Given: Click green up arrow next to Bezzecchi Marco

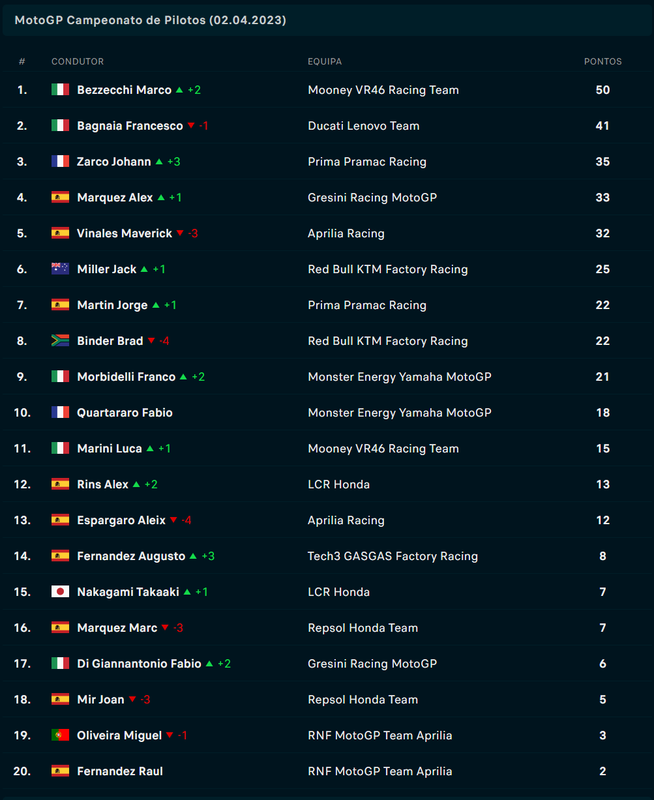Looking at the screenshot, I should 180,90.
